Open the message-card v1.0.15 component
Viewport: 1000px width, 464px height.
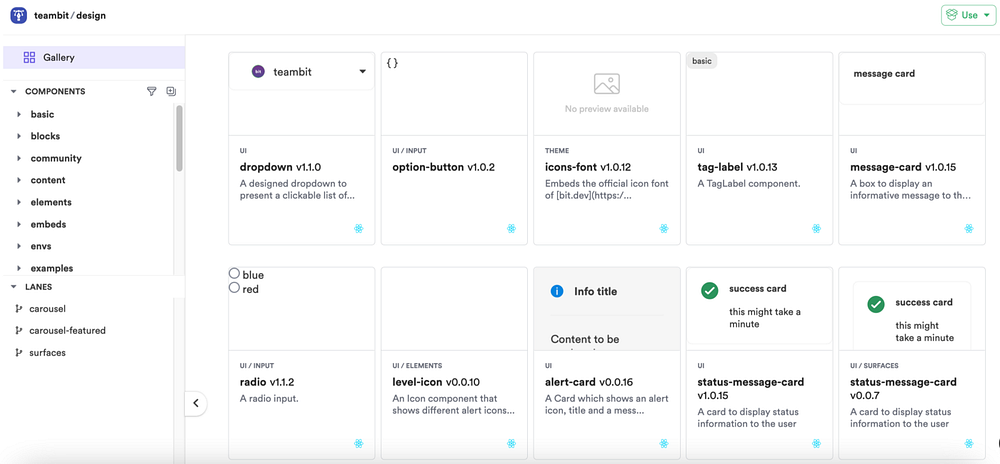coord(902,167)
